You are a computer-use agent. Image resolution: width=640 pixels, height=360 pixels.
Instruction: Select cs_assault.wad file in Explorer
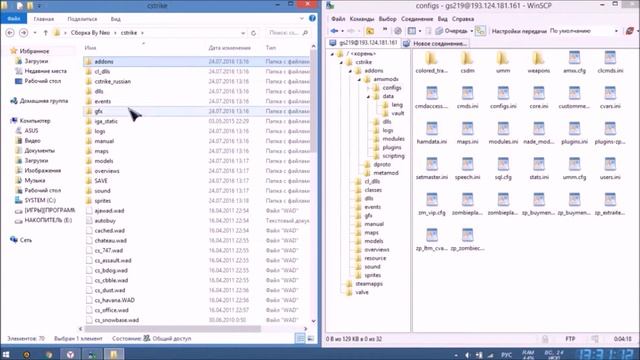(113, 260)
